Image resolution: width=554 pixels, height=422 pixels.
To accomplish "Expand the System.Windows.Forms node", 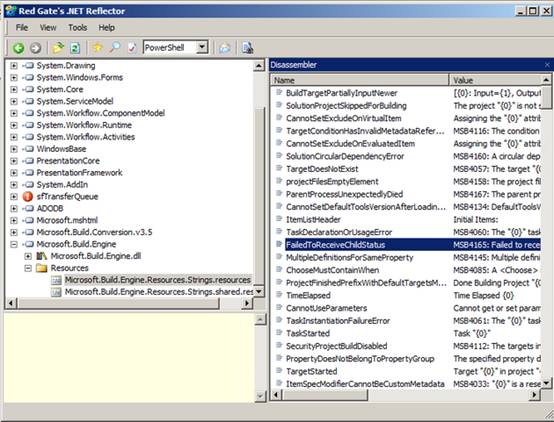I will click(14, 77).
